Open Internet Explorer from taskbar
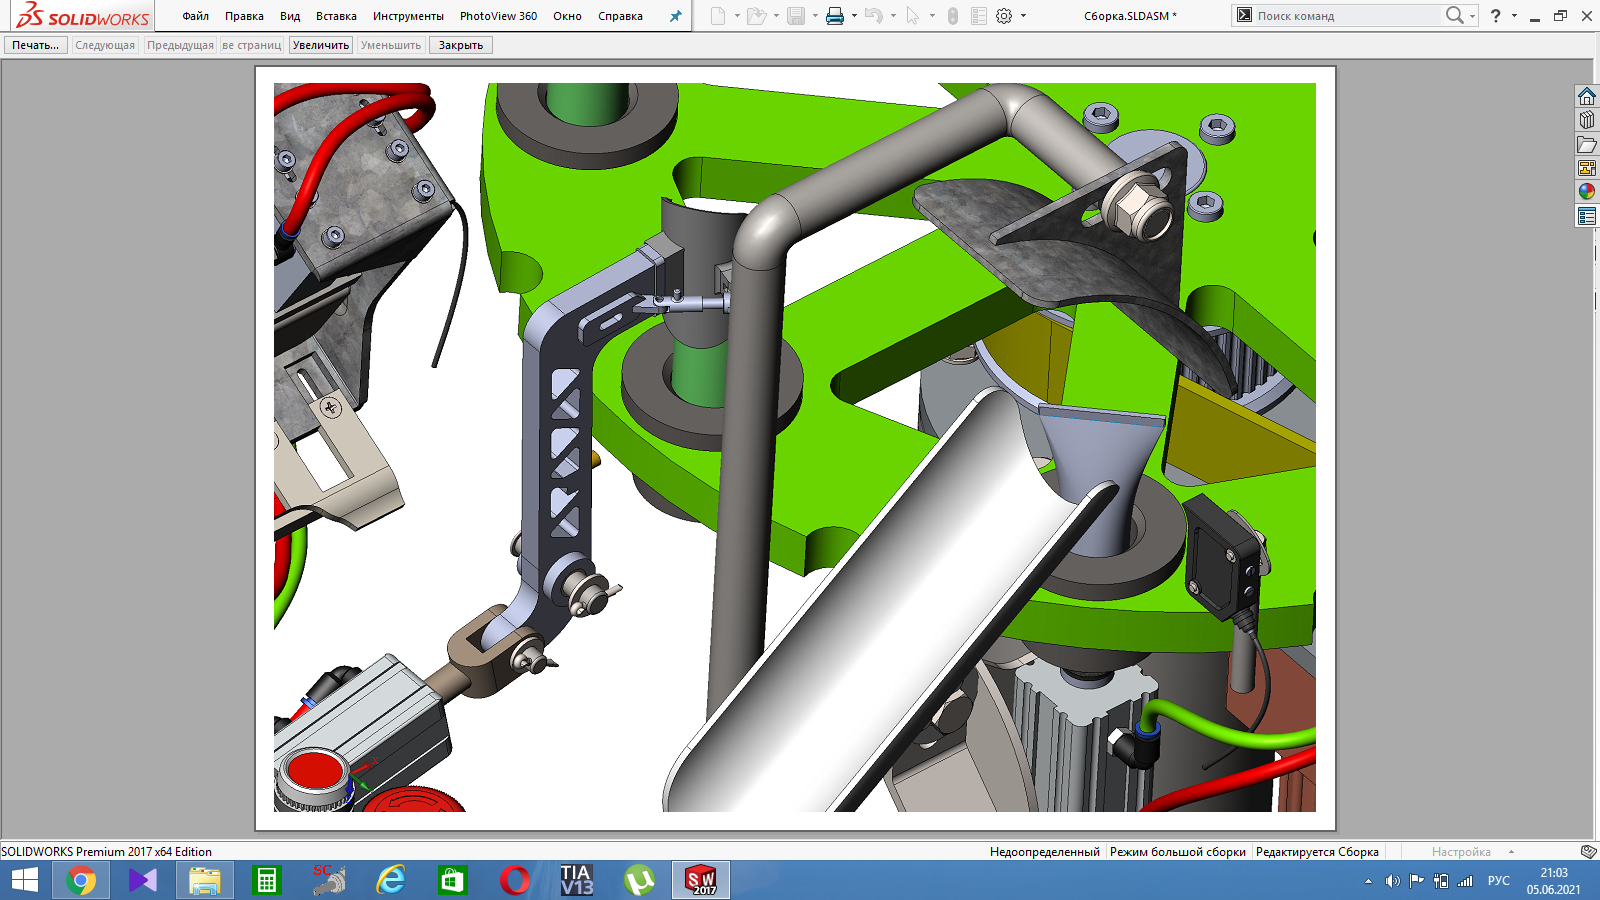This screenshot has width=1600, height=900. (x=391, y=880)
